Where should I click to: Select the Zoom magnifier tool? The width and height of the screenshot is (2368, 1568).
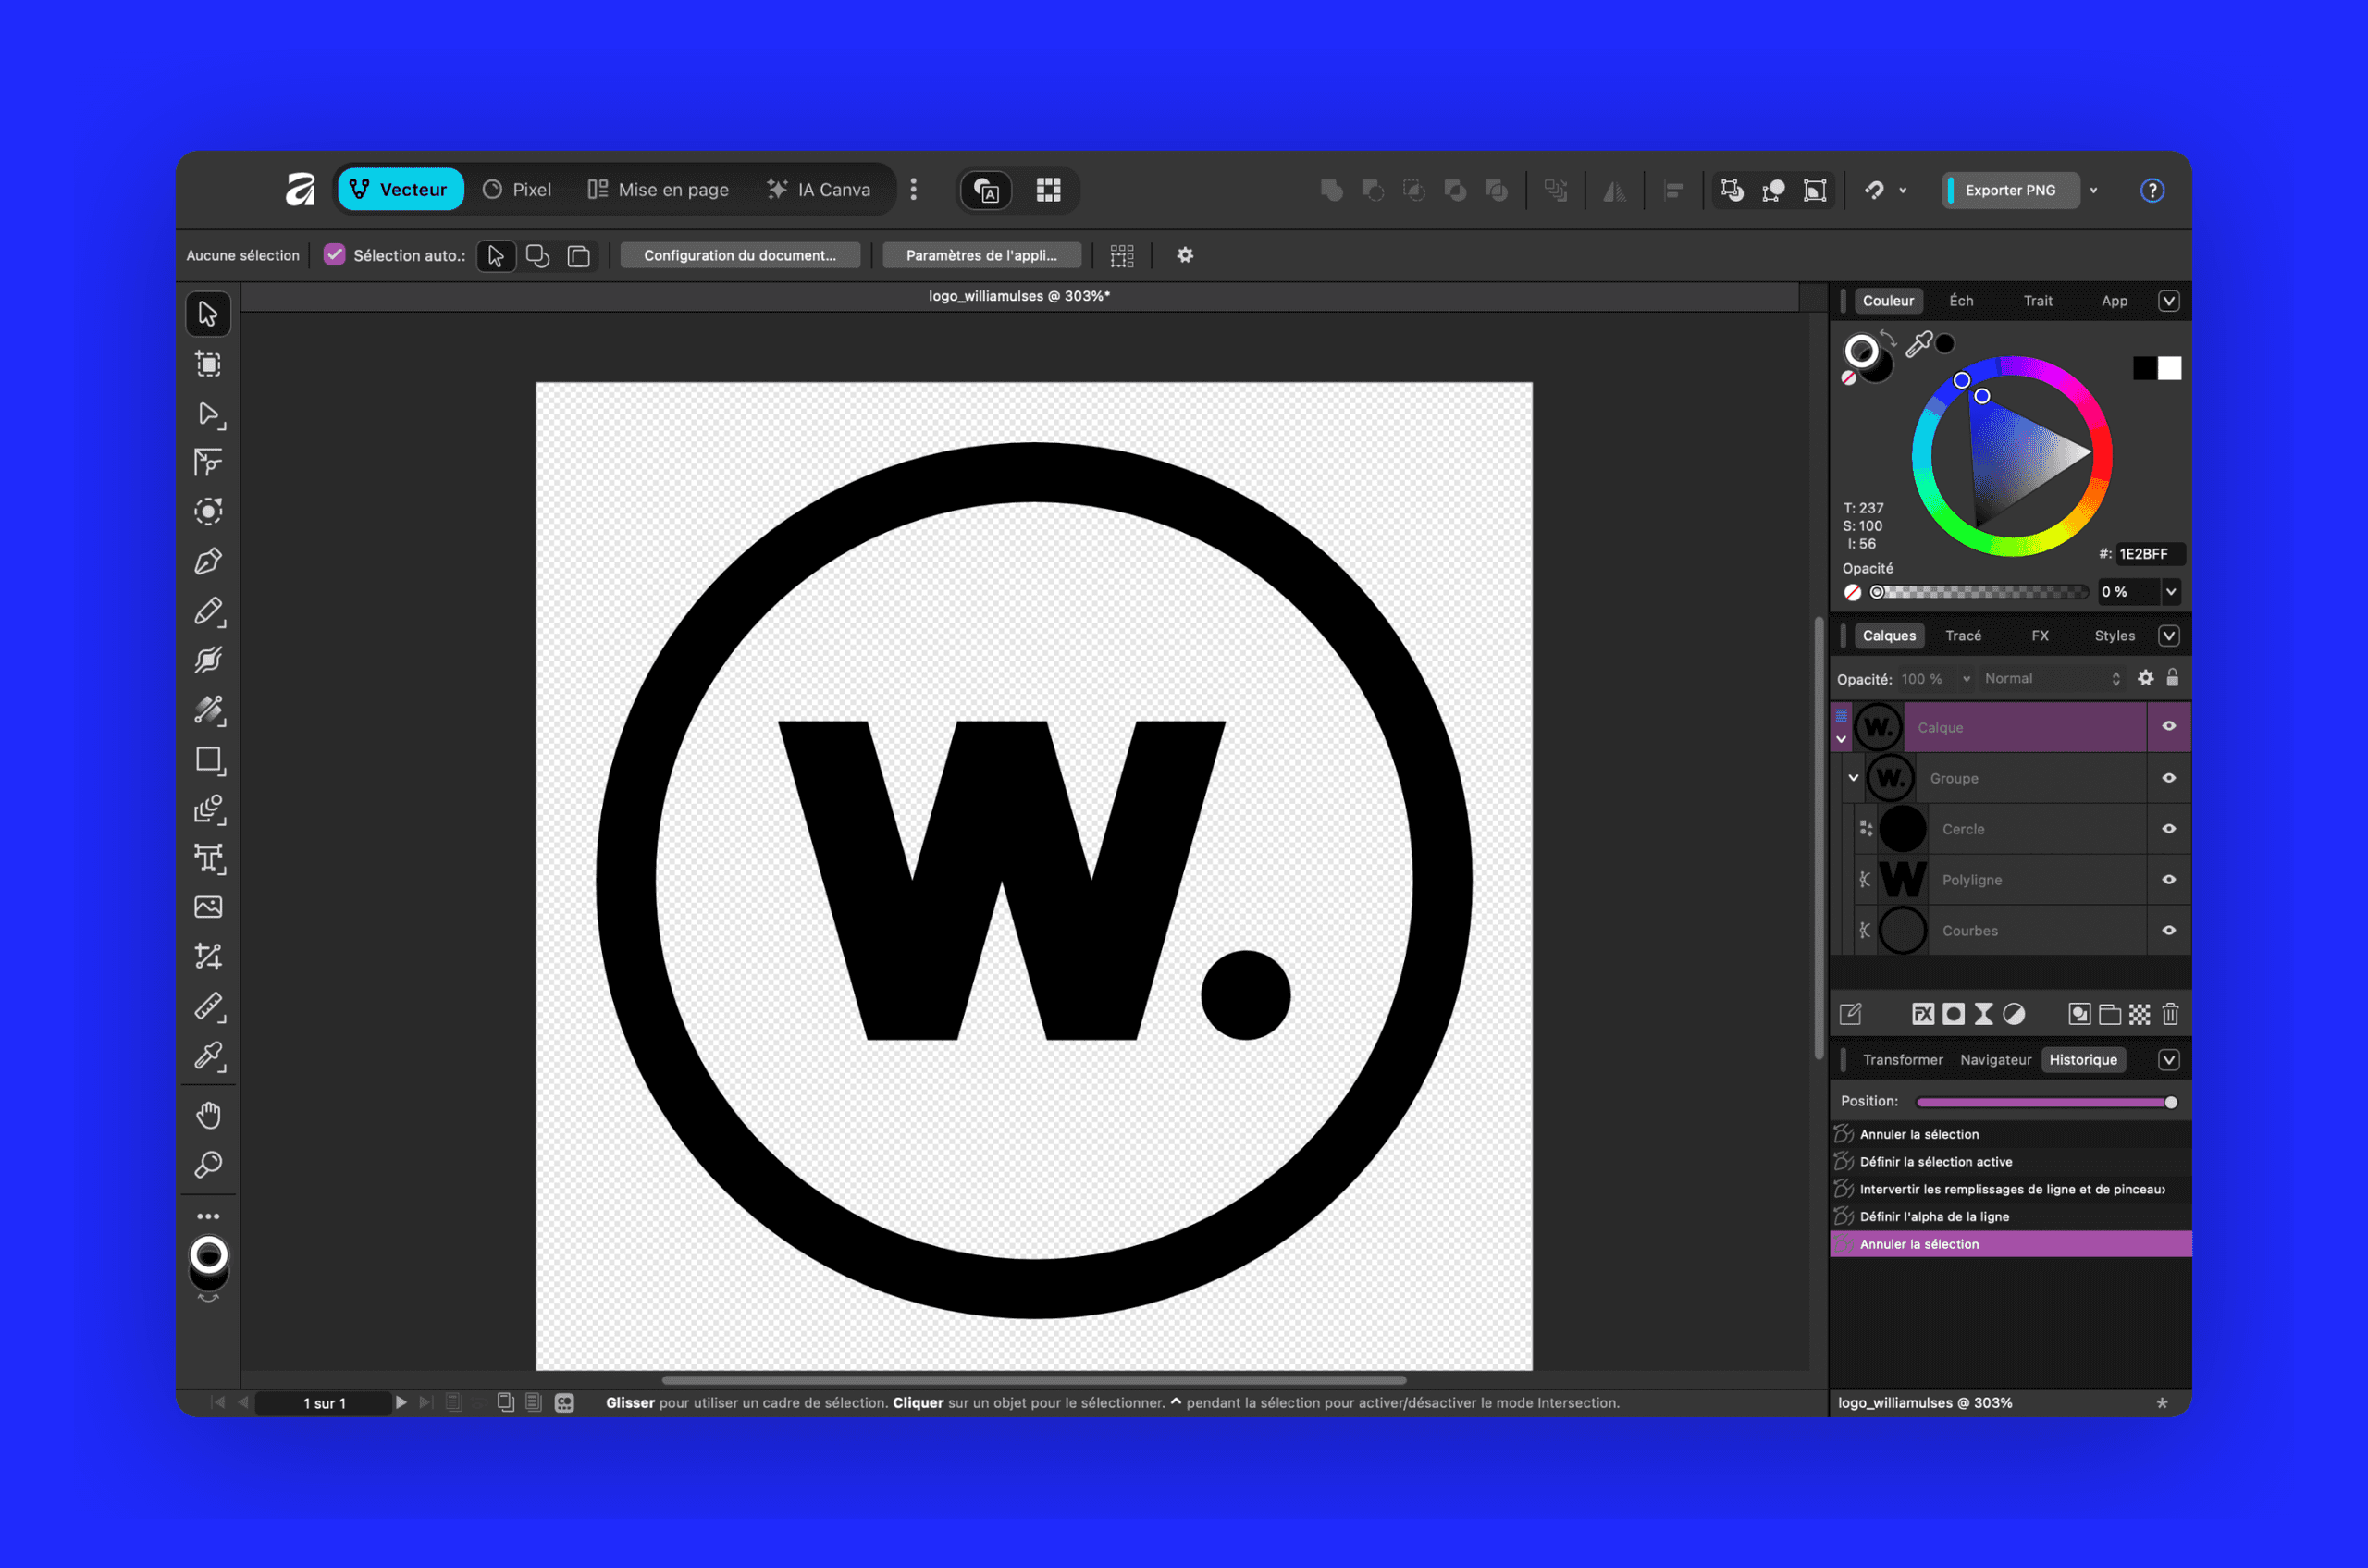click(208, 1165)
